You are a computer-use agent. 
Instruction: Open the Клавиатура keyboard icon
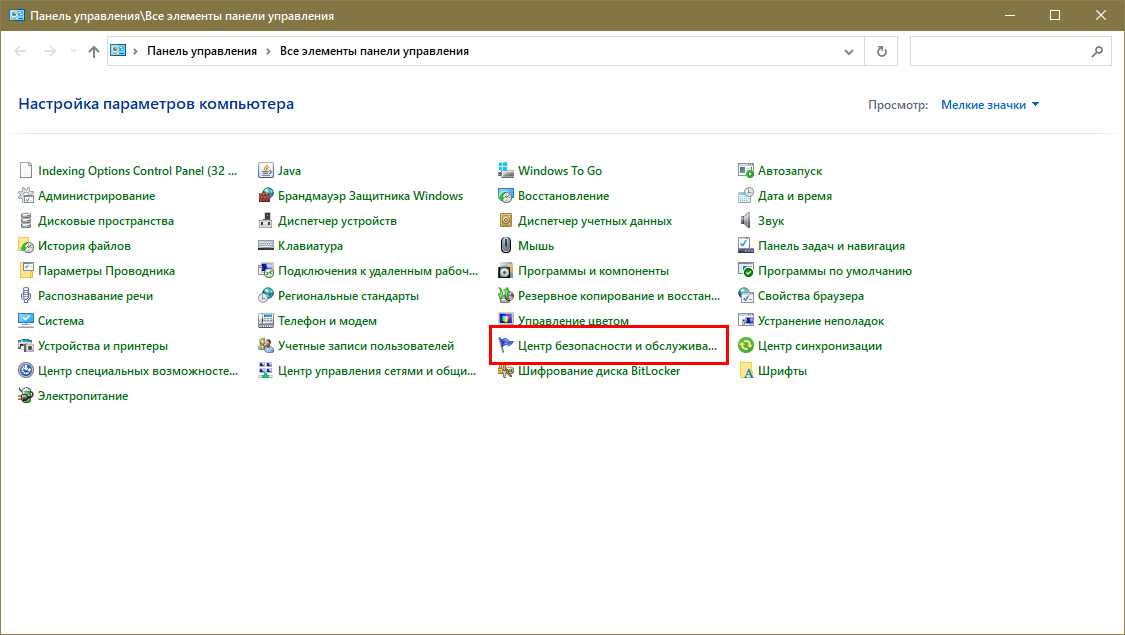[x=266, y=246]
